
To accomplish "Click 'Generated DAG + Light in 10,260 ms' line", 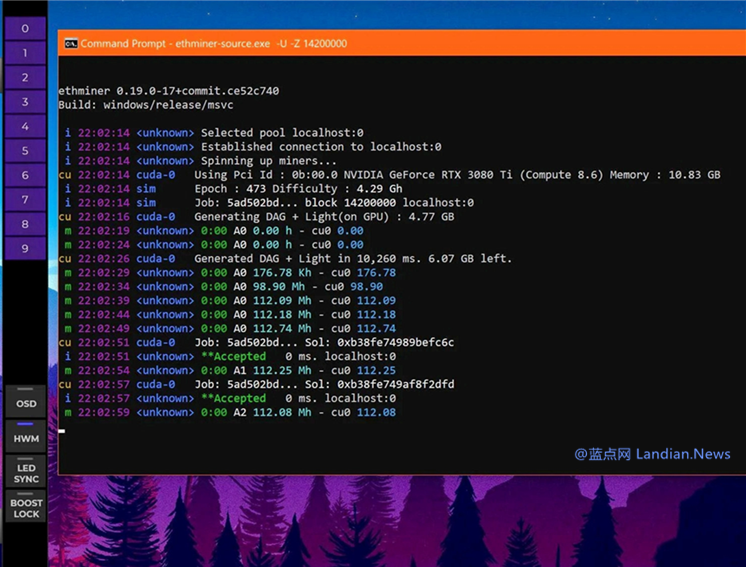I will point(285,259).
